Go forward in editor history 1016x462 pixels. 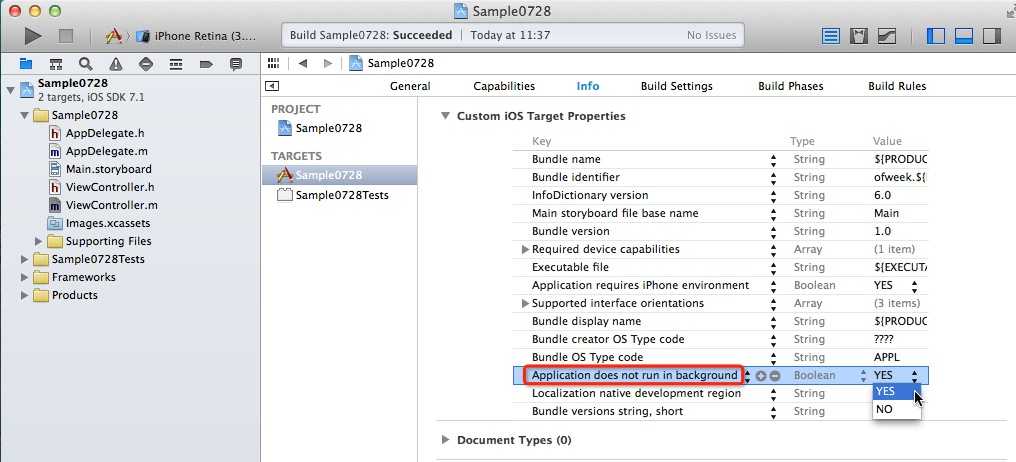pos(327,63)
